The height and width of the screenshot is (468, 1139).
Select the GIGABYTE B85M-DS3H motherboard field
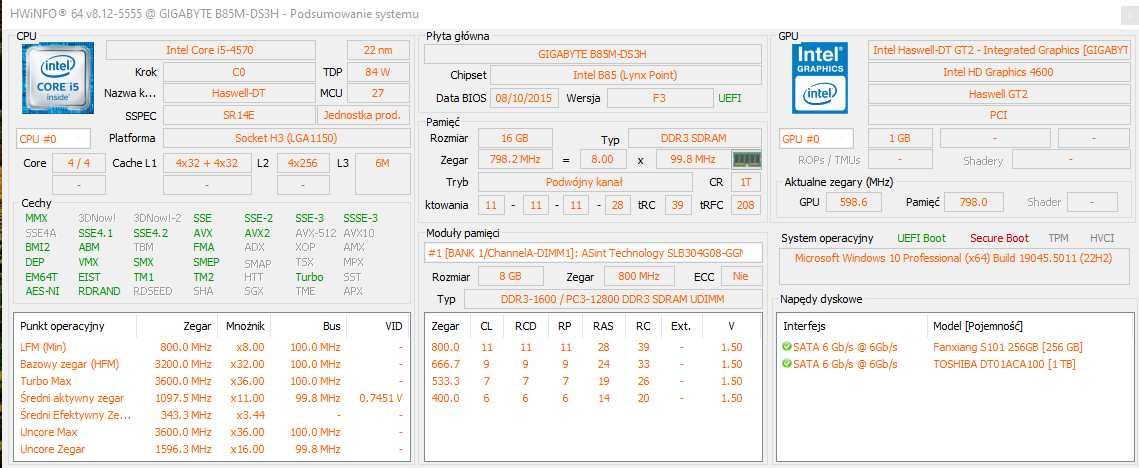pyautogui.click(x=593, y=54)
